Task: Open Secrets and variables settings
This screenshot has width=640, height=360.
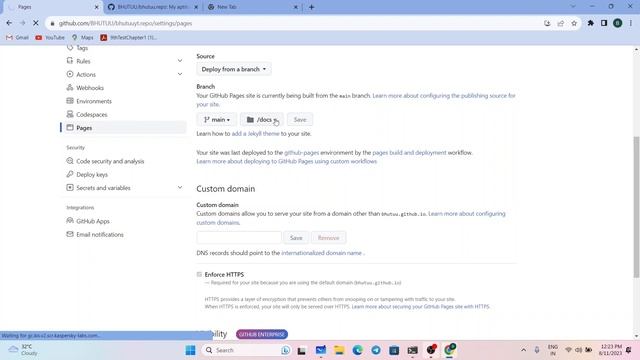Action: pos(103,188)
